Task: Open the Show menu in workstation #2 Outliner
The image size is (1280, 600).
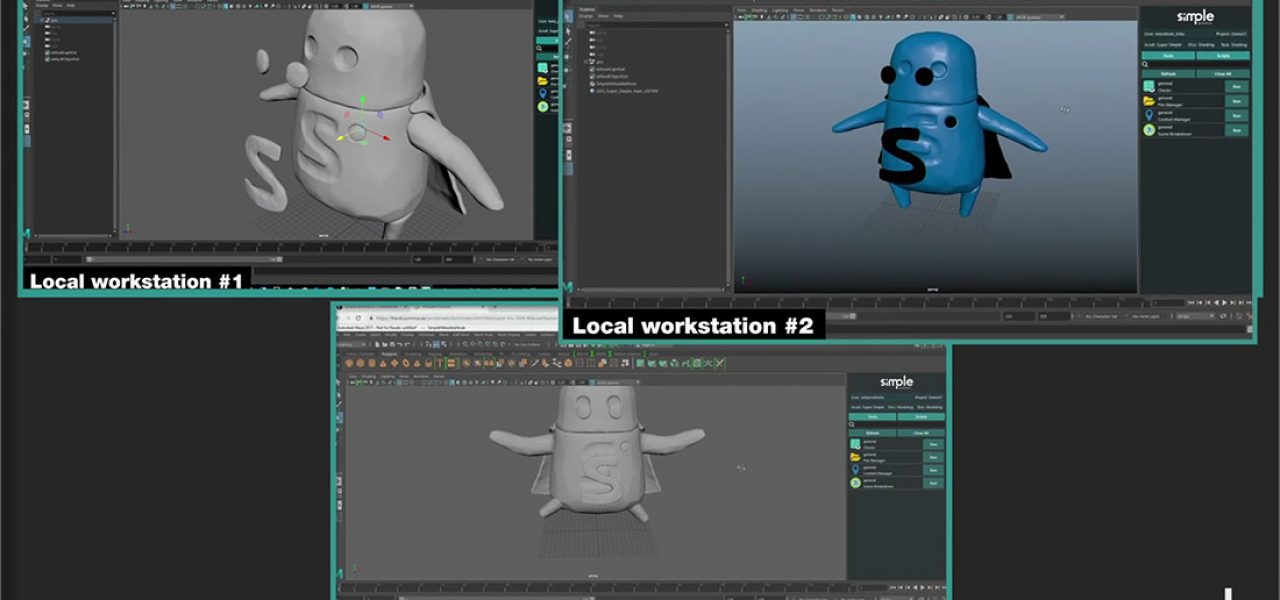Action: pyautogui.click(x=603, y=16)
